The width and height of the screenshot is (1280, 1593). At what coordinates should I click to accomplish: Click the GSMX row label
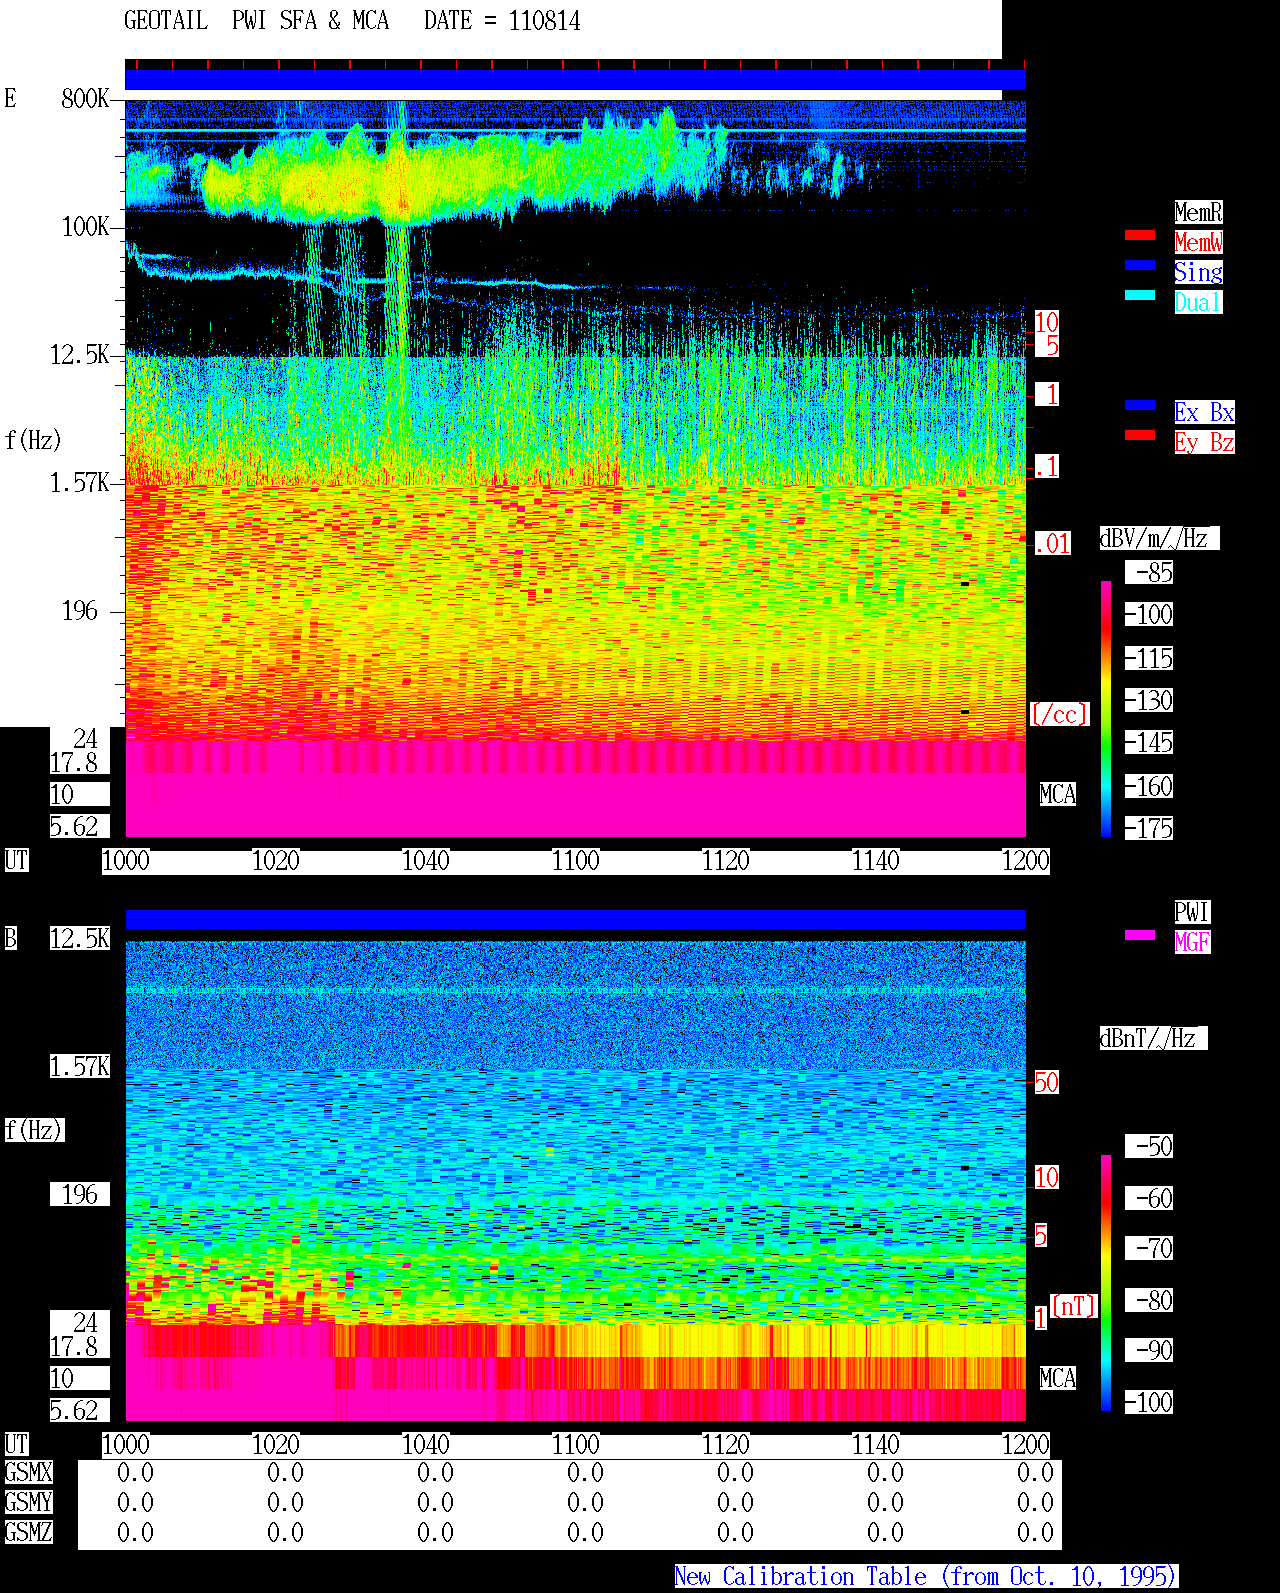(x=28, y=1473)
